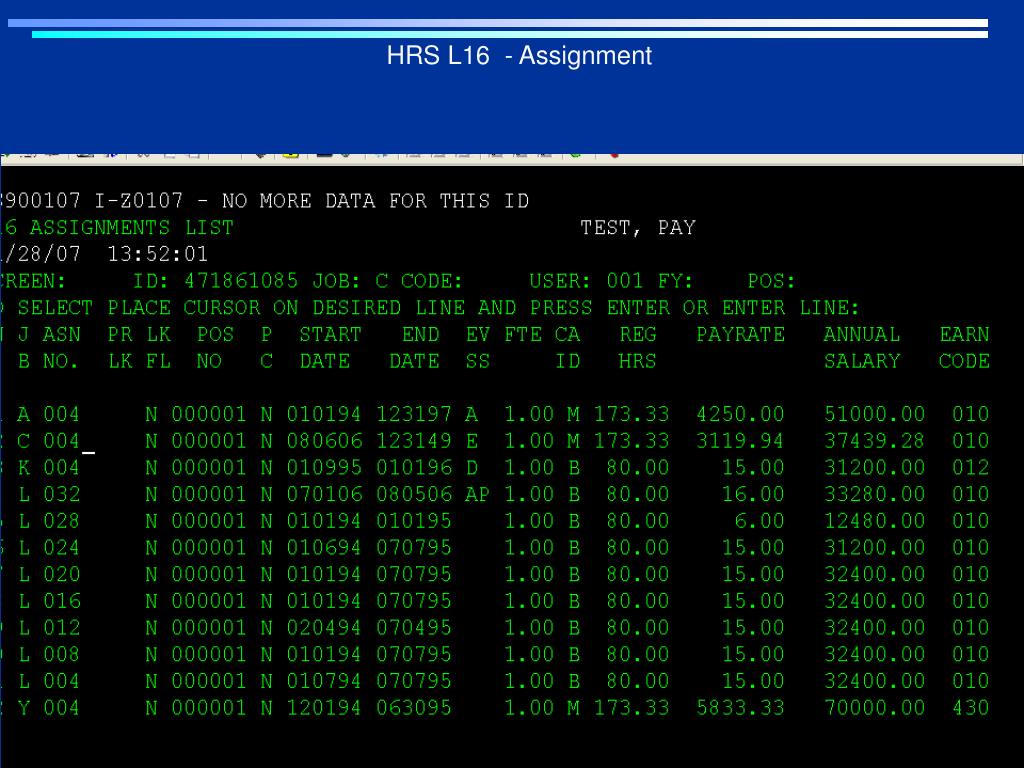Click the PAYRATE column header
This screenshot has width=1024, height=768.
(x=741, y=334)
